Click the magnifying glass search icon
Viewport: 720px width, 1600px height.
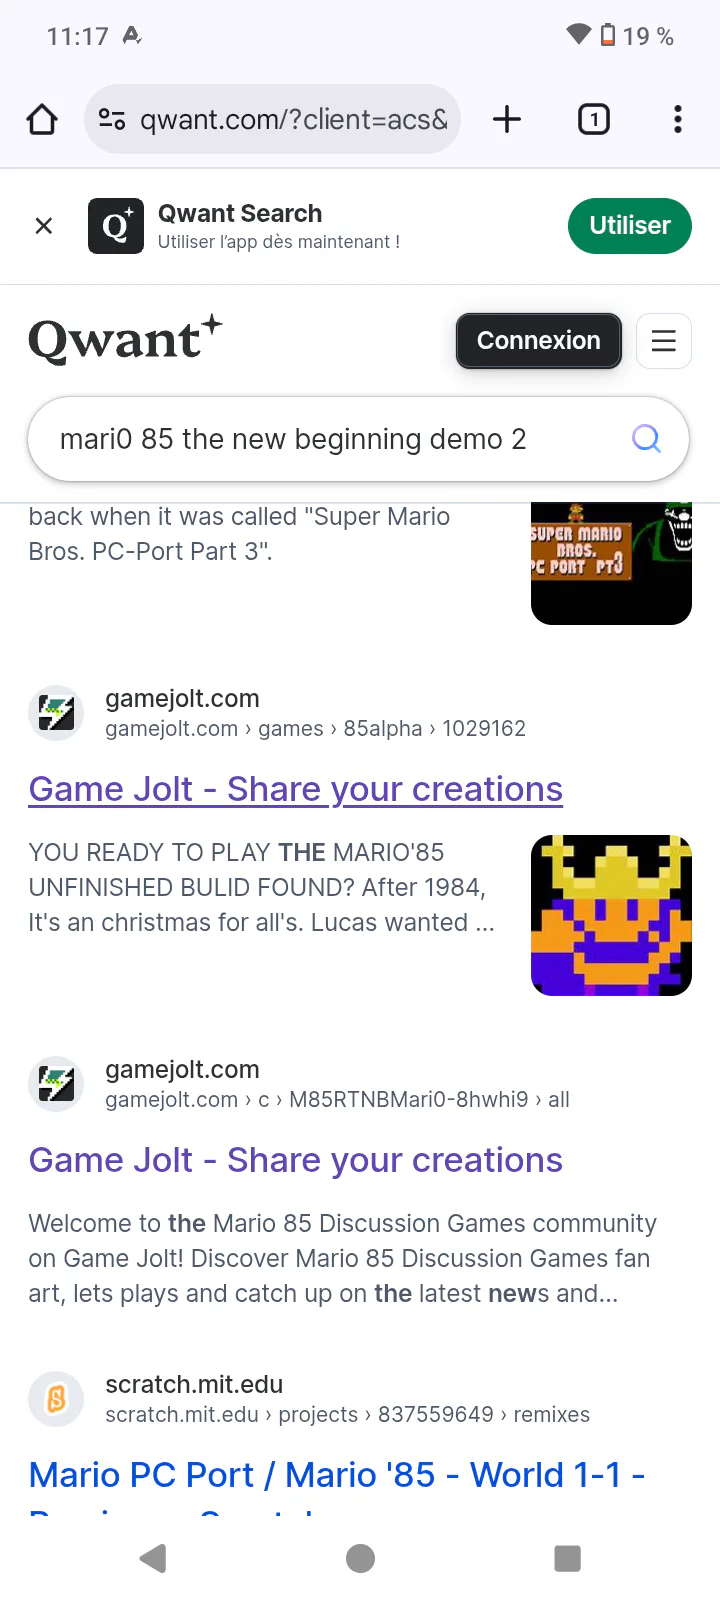click(x=647, y=438)
